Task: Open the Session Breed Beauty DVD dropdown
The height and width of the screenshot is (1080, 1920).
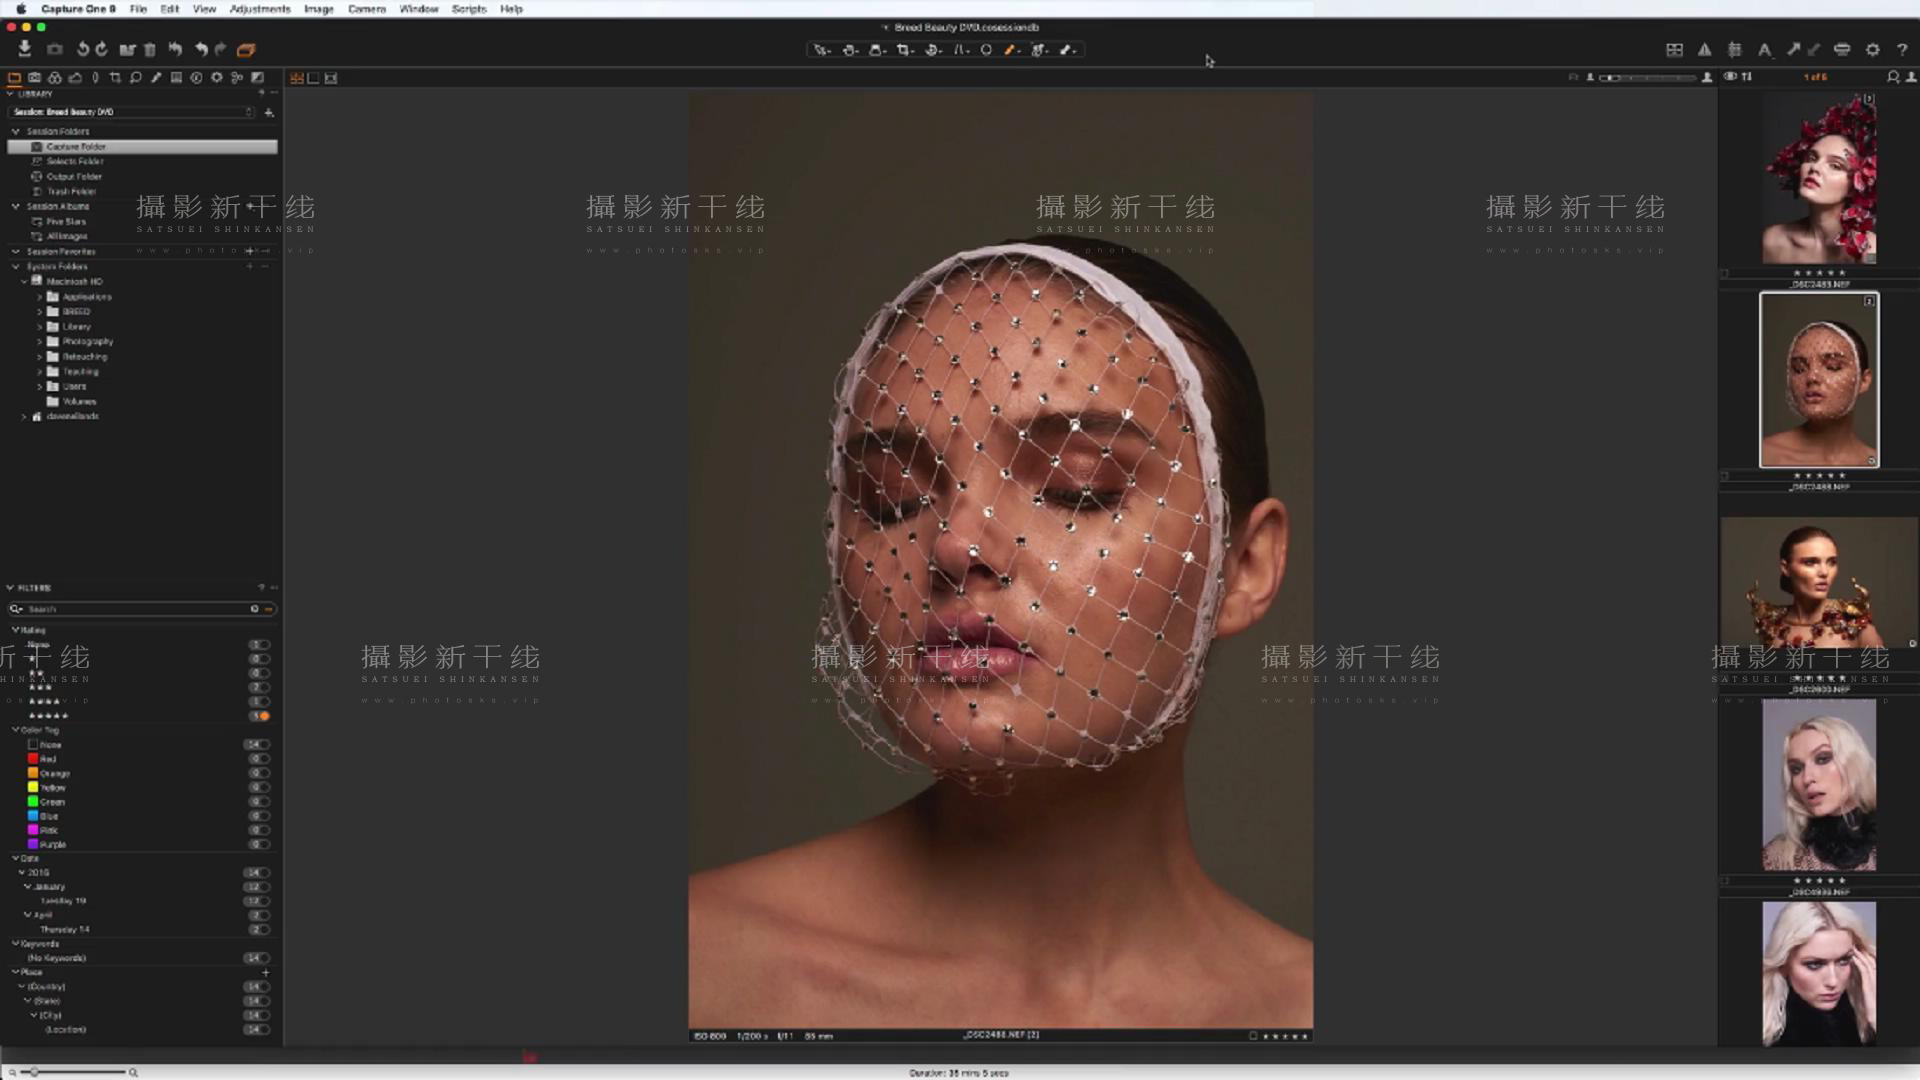Action: [x=133, y=112]
